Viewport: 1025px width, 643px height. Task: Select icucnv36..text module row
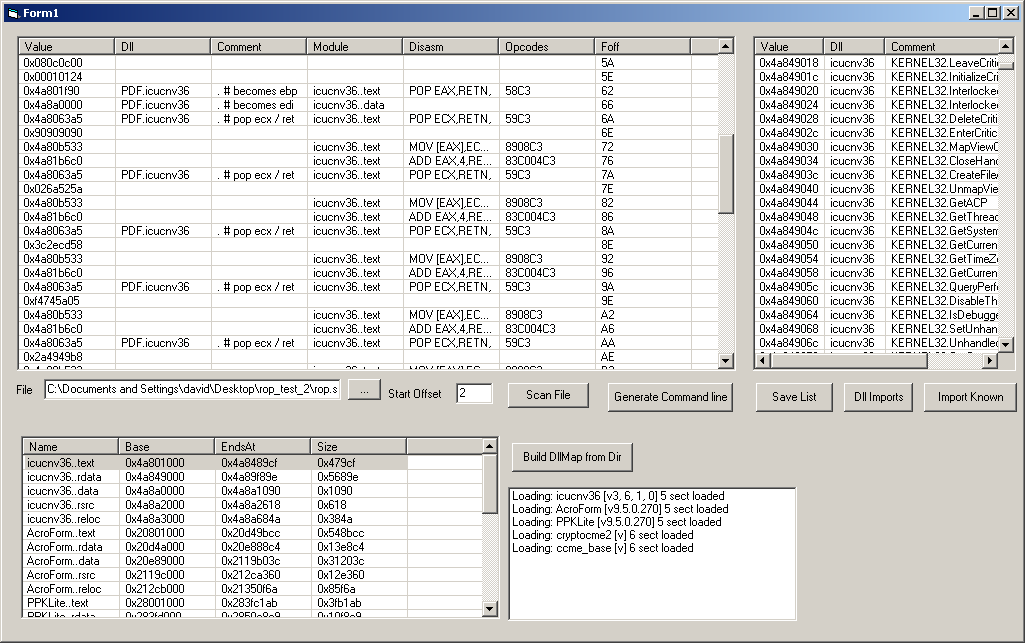(x=252, y=463)
